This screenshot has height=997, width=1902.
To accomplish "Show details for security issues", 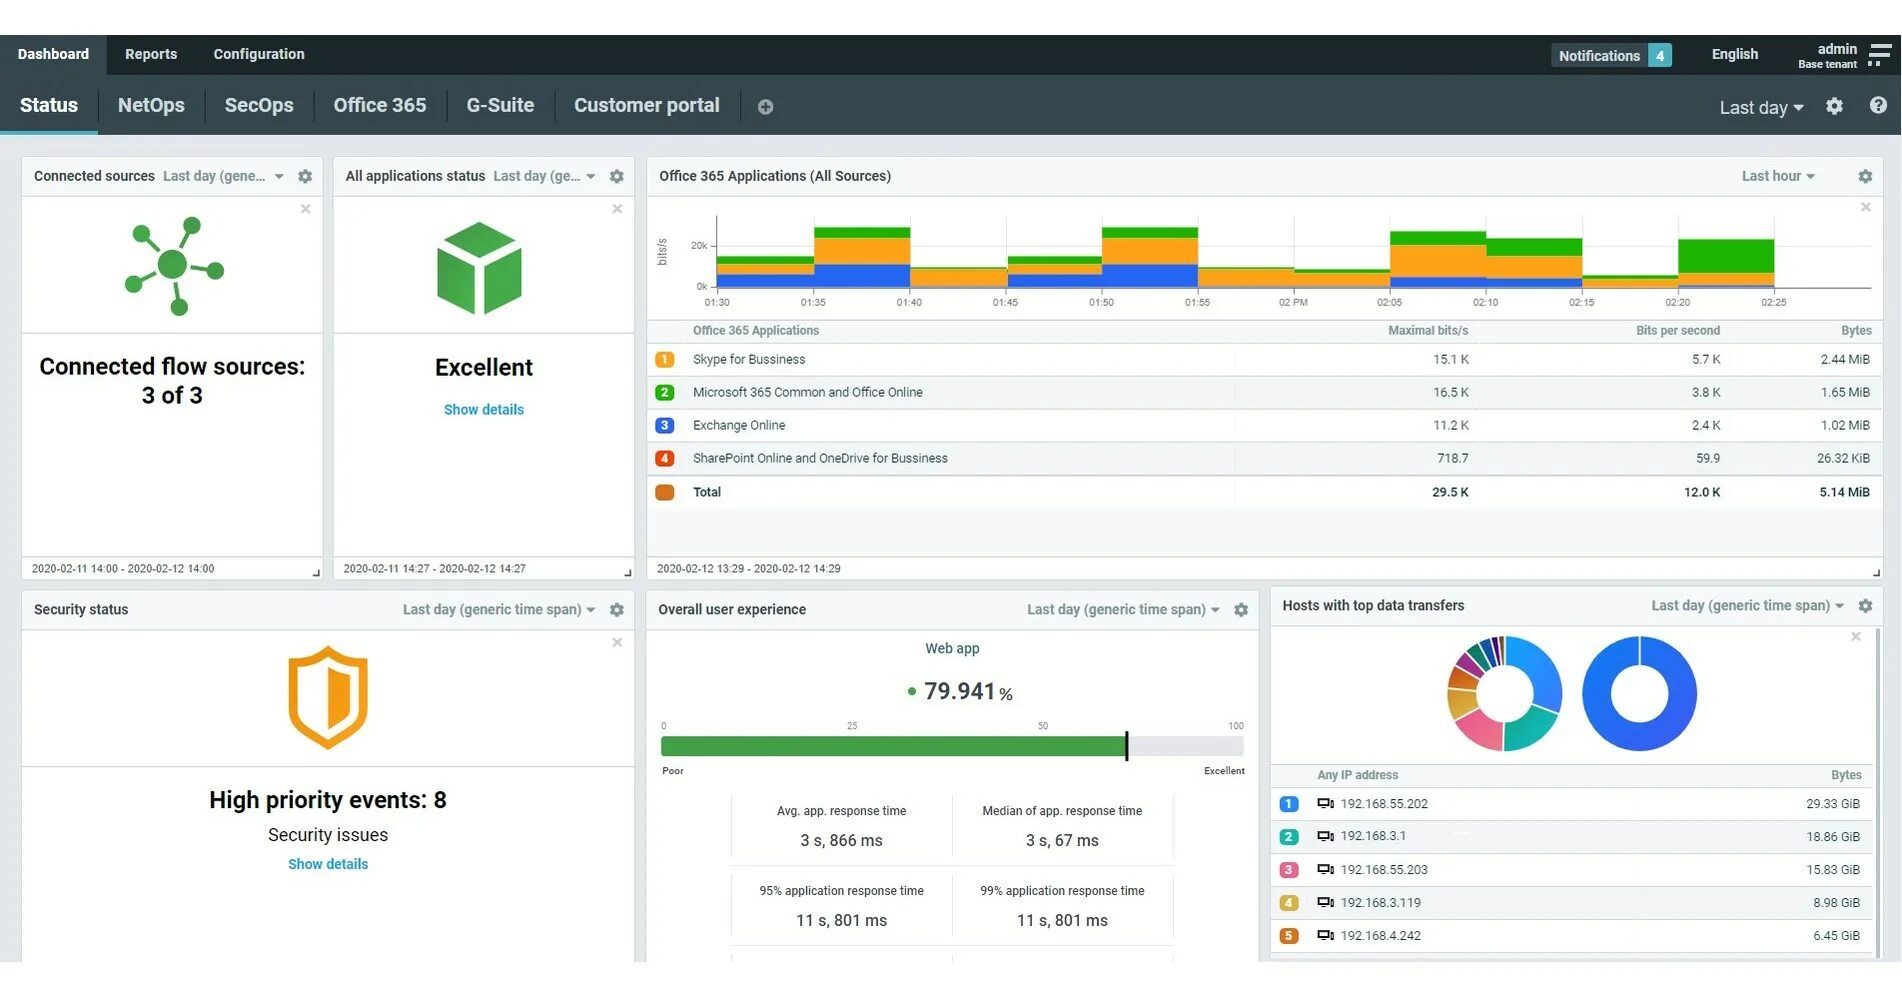I will (328, 864).
